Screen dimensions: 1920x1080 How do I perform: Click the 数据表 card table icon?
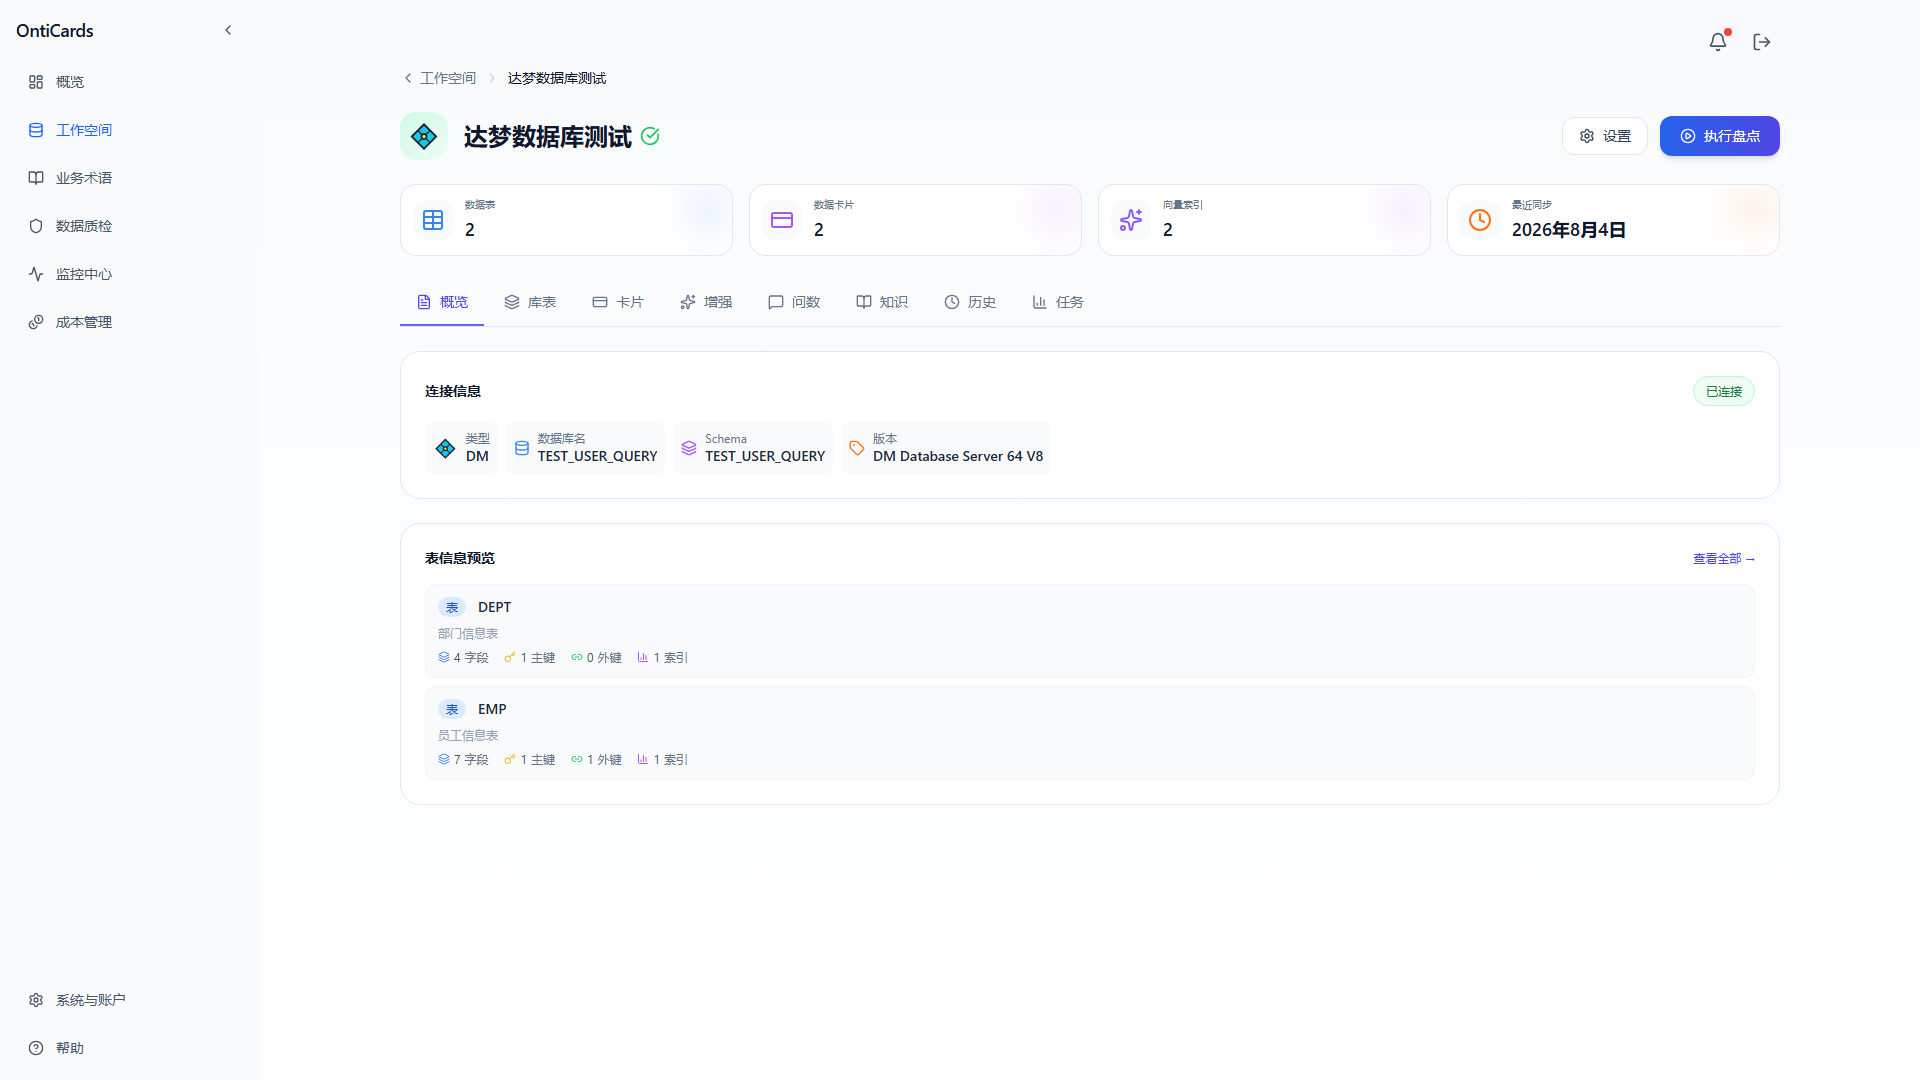(433, 220)
